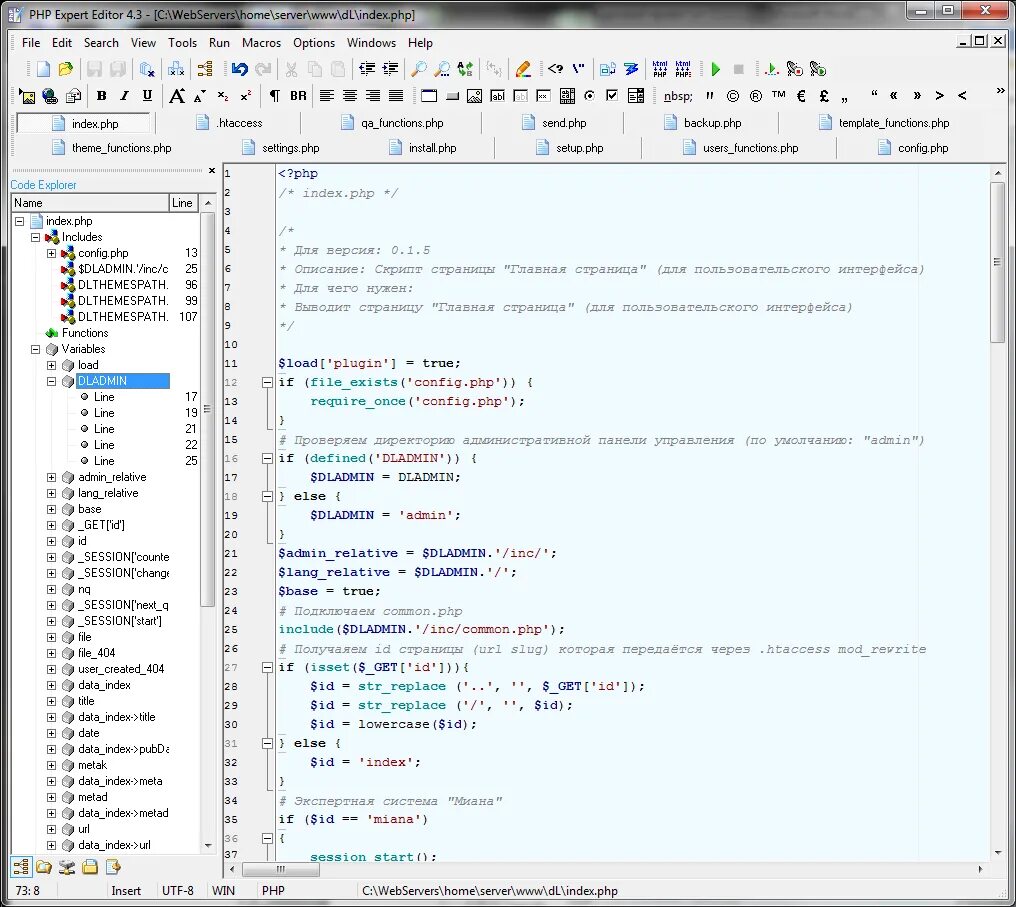Expand the admin_relative variable node
The width and height of the screenshot is (1016, 907).
coord(52,477)
